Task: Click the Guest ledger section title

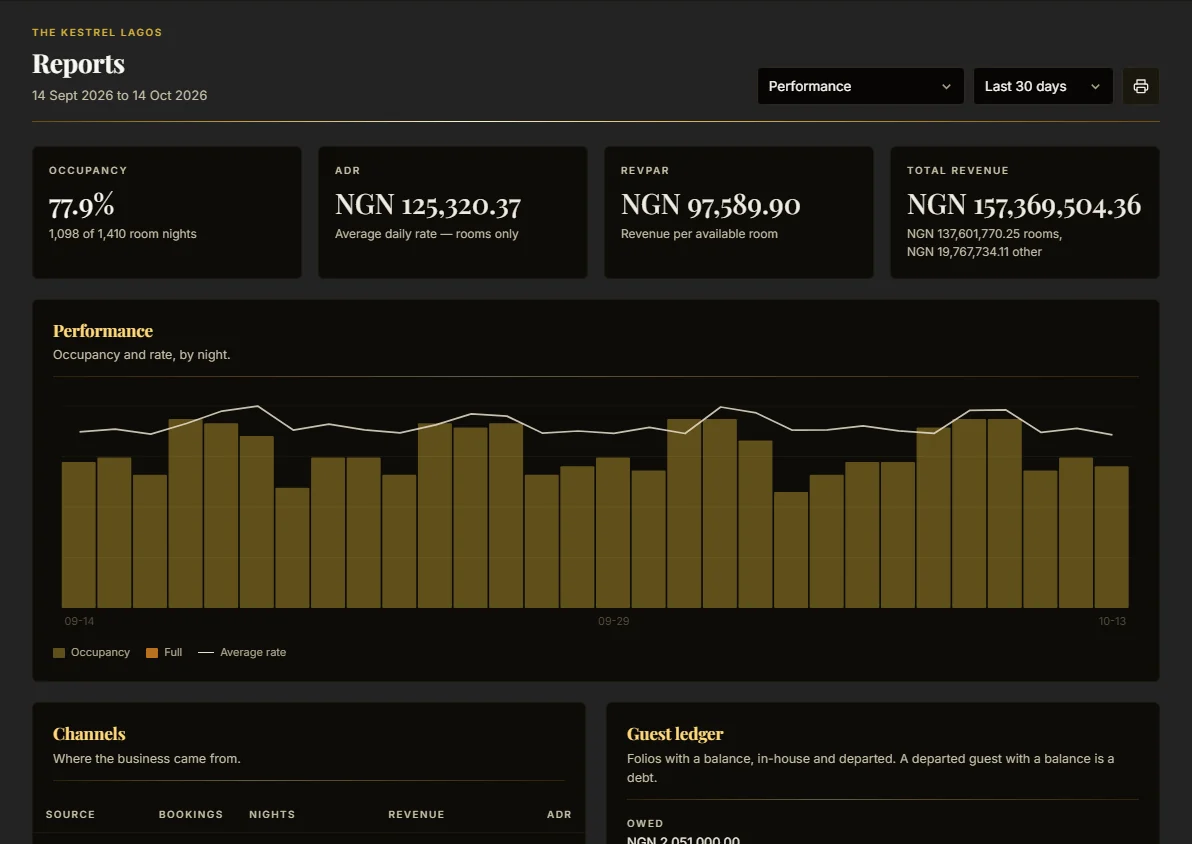Action: pyautogui.click(x=675, y=734)
